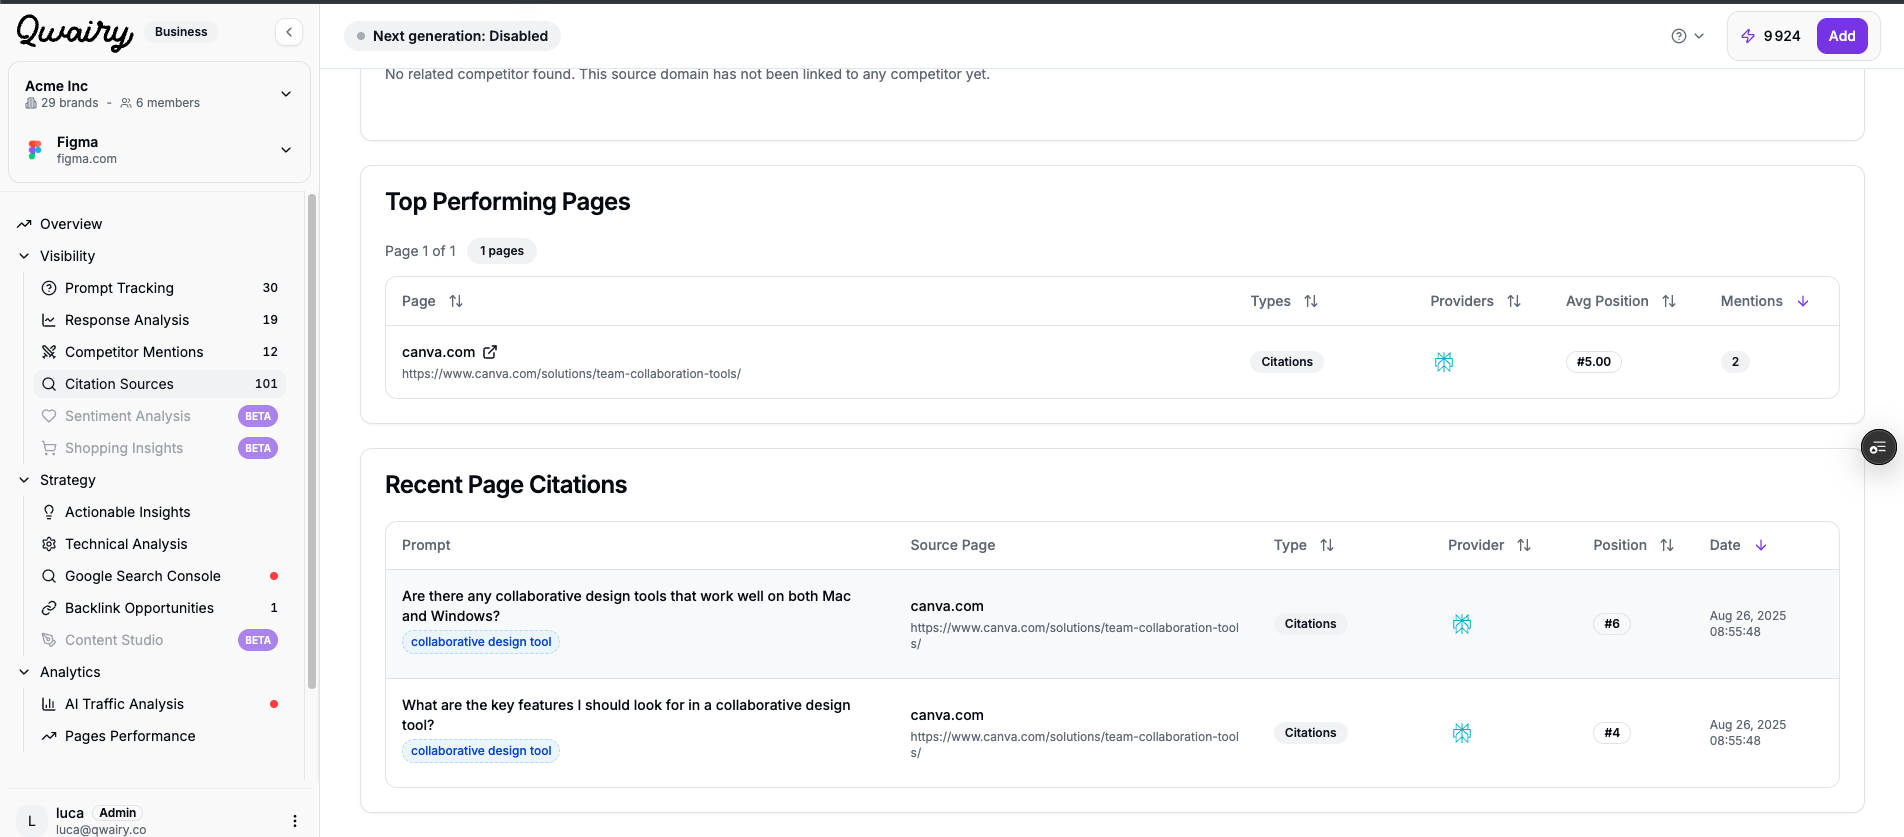1904x837 pixels.
Task: Expand the Acme Inc organization dropdown
Action: click(x=286, y=94)
